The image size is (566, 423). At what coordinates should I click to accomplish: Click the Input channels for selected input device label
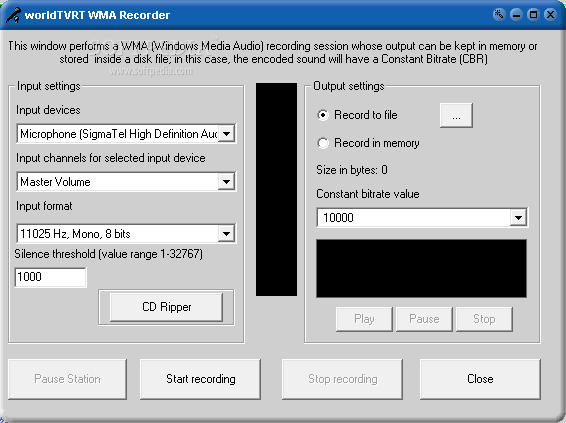(111, 158)
